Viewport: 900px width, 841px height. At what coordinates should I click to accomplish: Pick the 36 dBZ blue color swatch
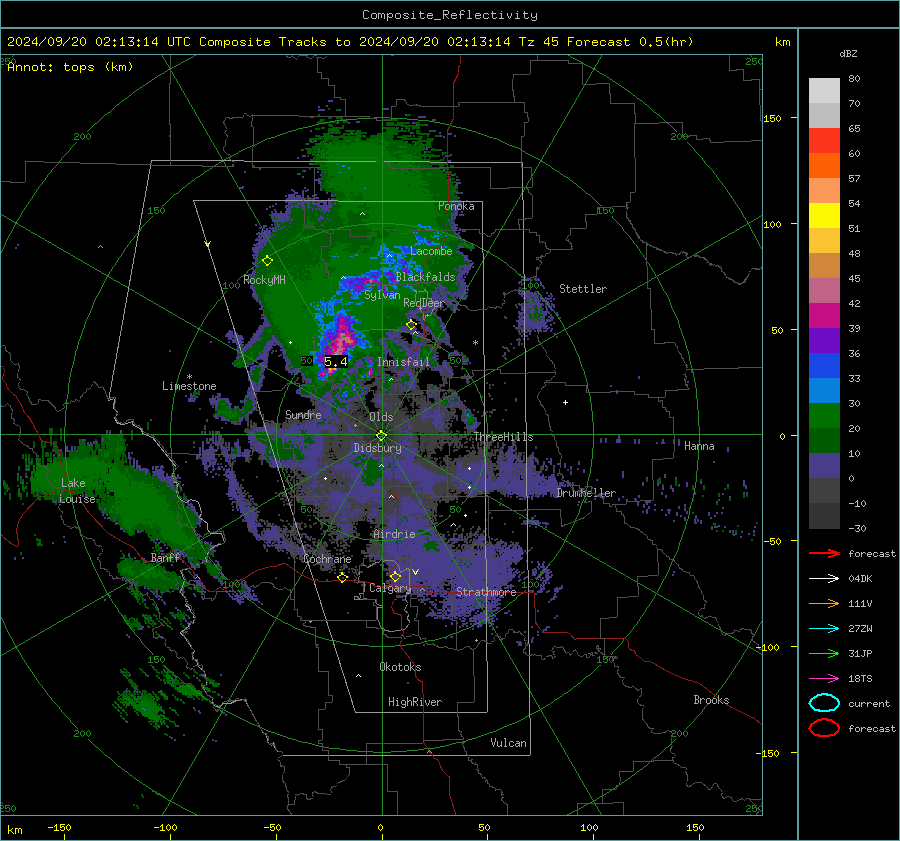[x=824, y=365]
